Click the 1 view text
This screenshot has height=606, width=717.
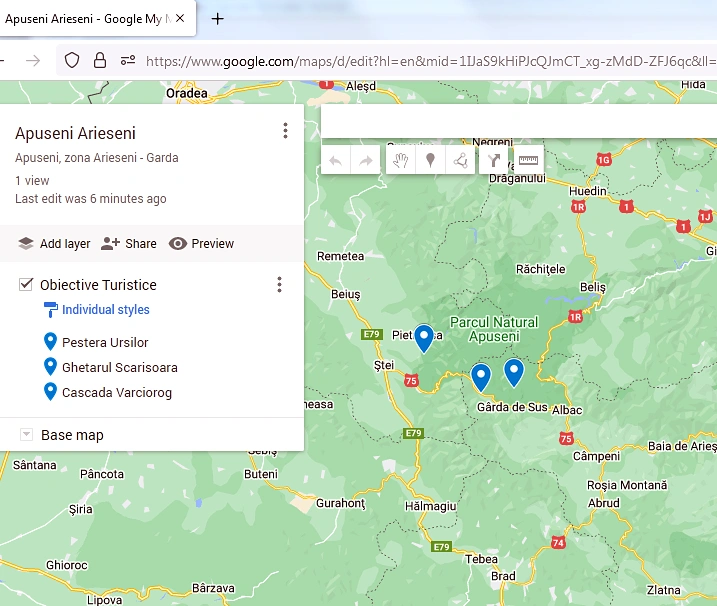(x=32, y=181)
